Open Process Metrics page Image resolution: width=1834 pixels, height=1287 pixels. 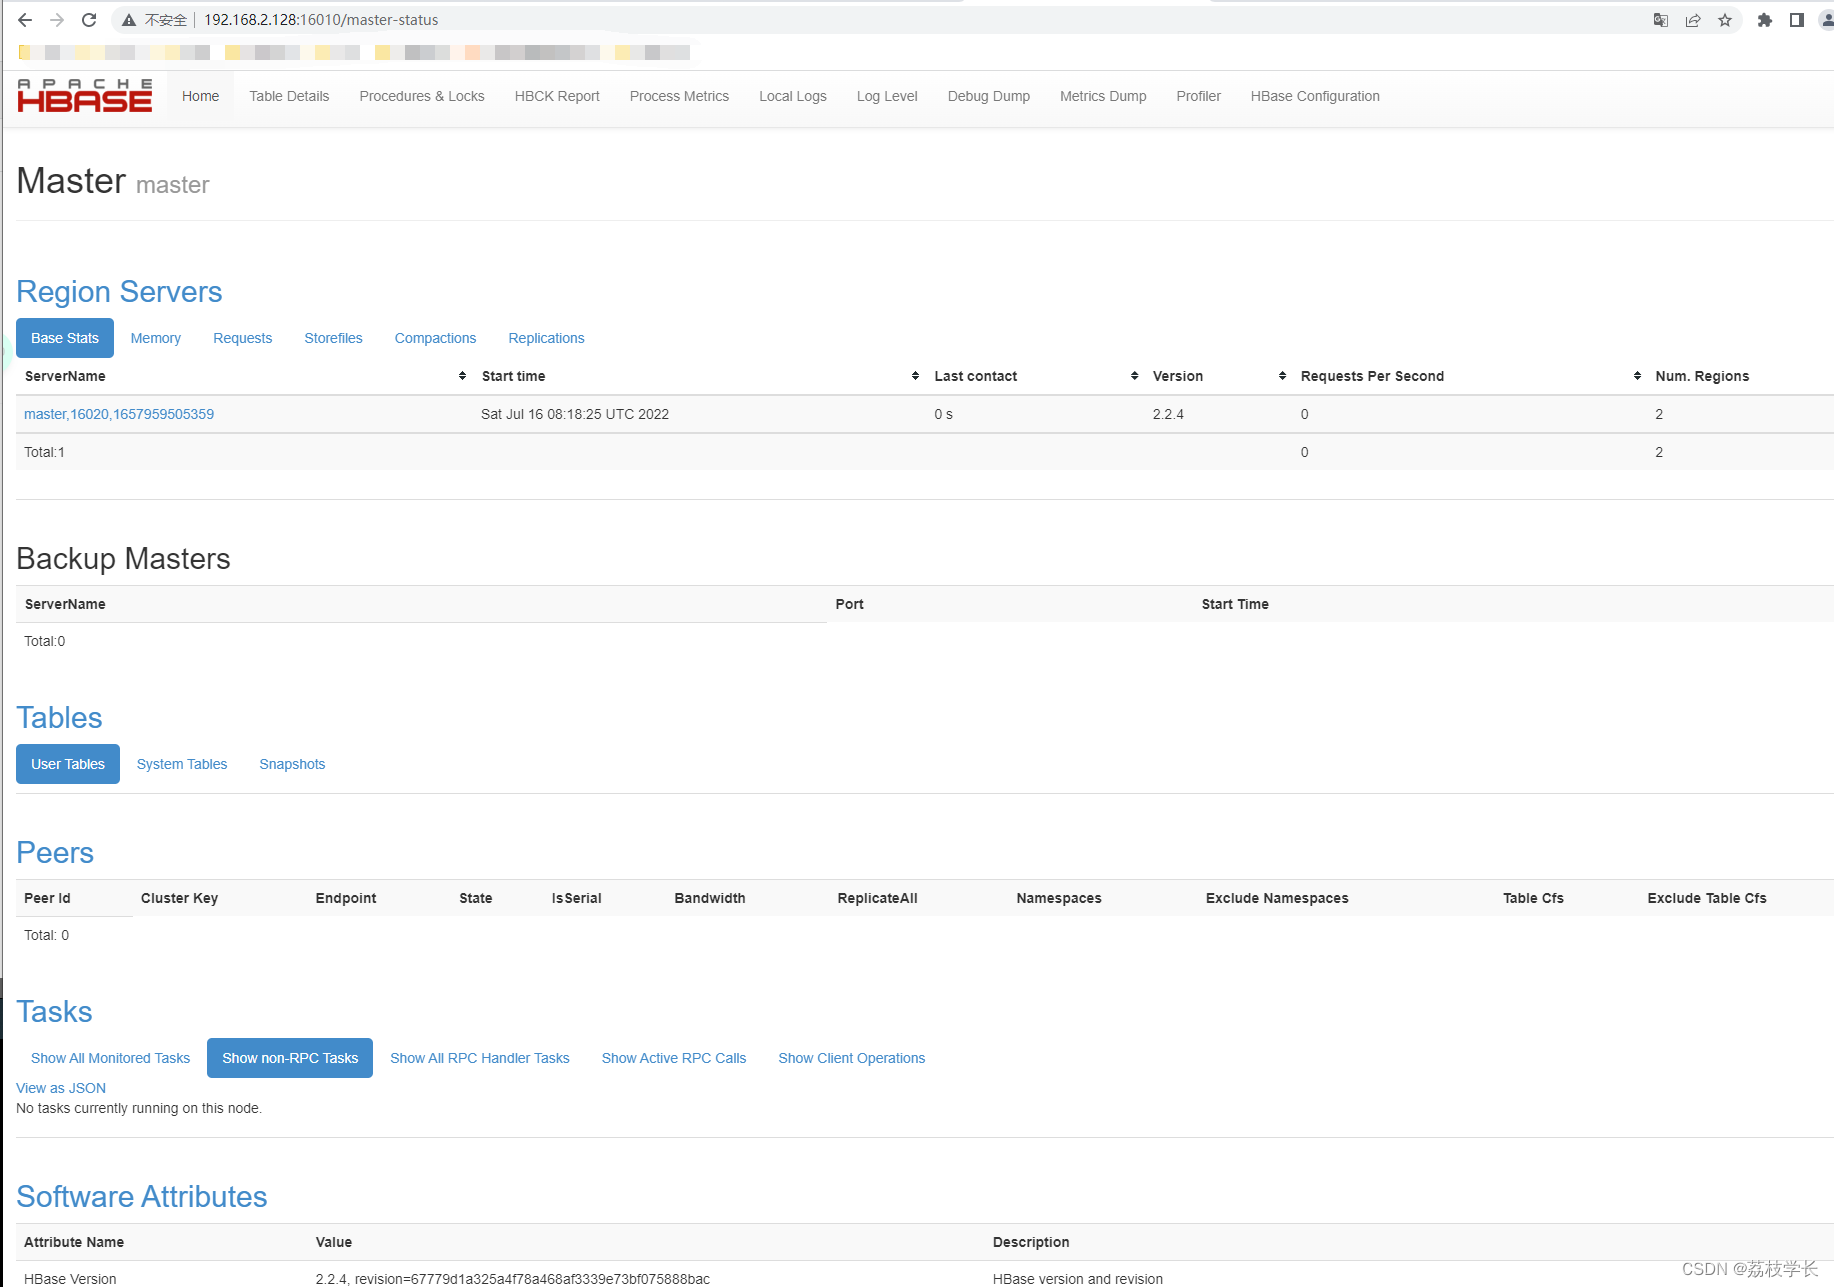679,96
